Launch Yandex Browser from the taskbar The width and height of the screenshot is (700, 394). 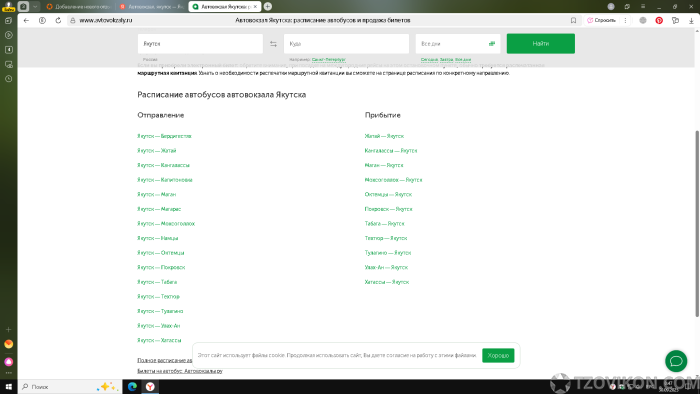coord(150,386)
